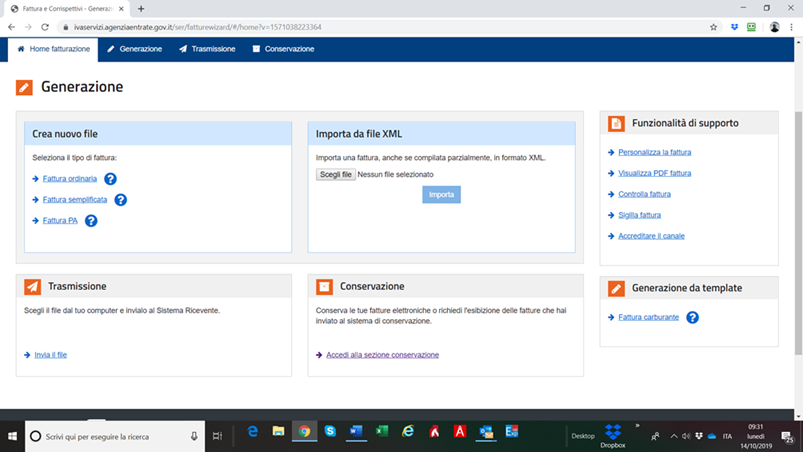Screen dimensions: 803x452
Task: Bookmark page with the star icon
Action: click(x=713, y=27)
